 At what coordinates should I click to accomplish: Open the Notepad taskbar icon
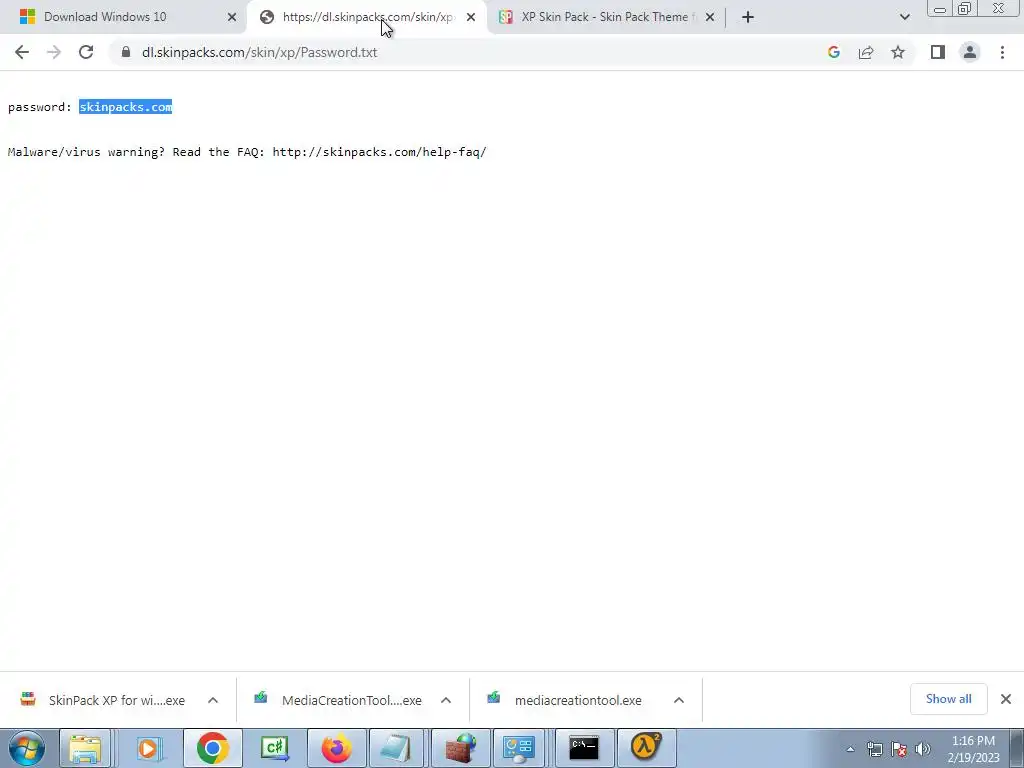(x=396, y=748)
